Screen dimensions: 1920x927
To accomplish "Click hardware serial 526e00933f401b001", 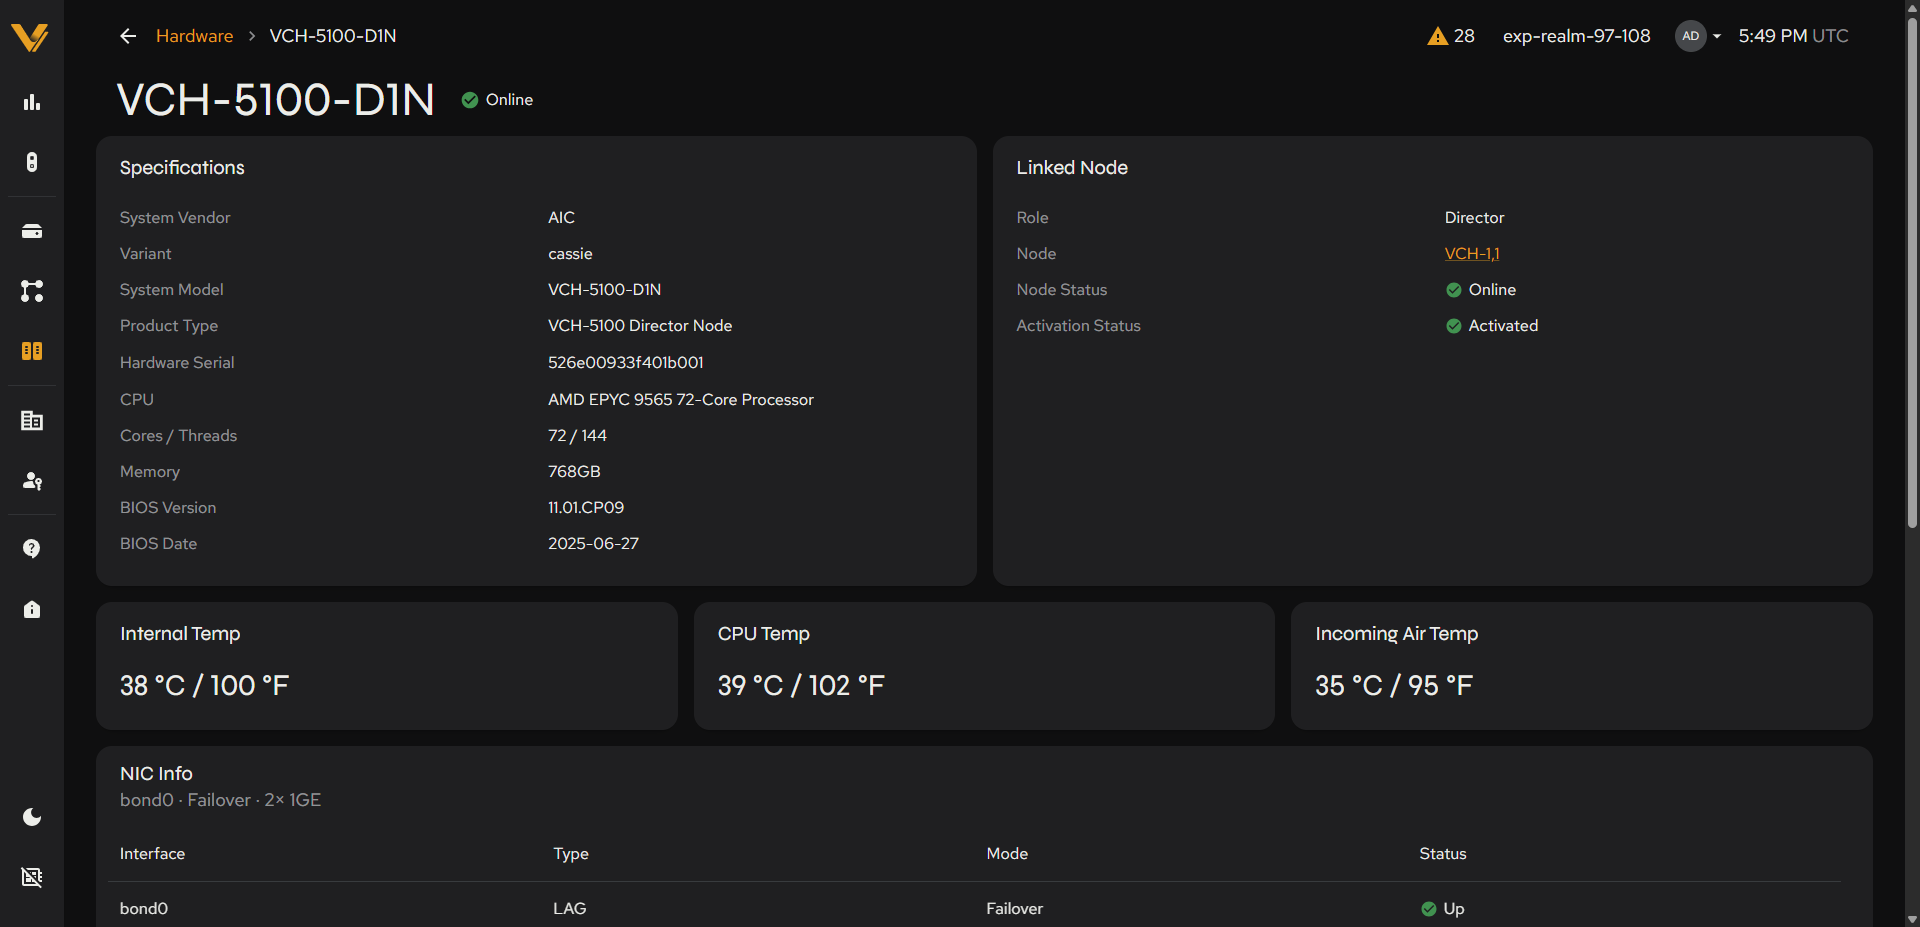I will click(x=626, y=363).
